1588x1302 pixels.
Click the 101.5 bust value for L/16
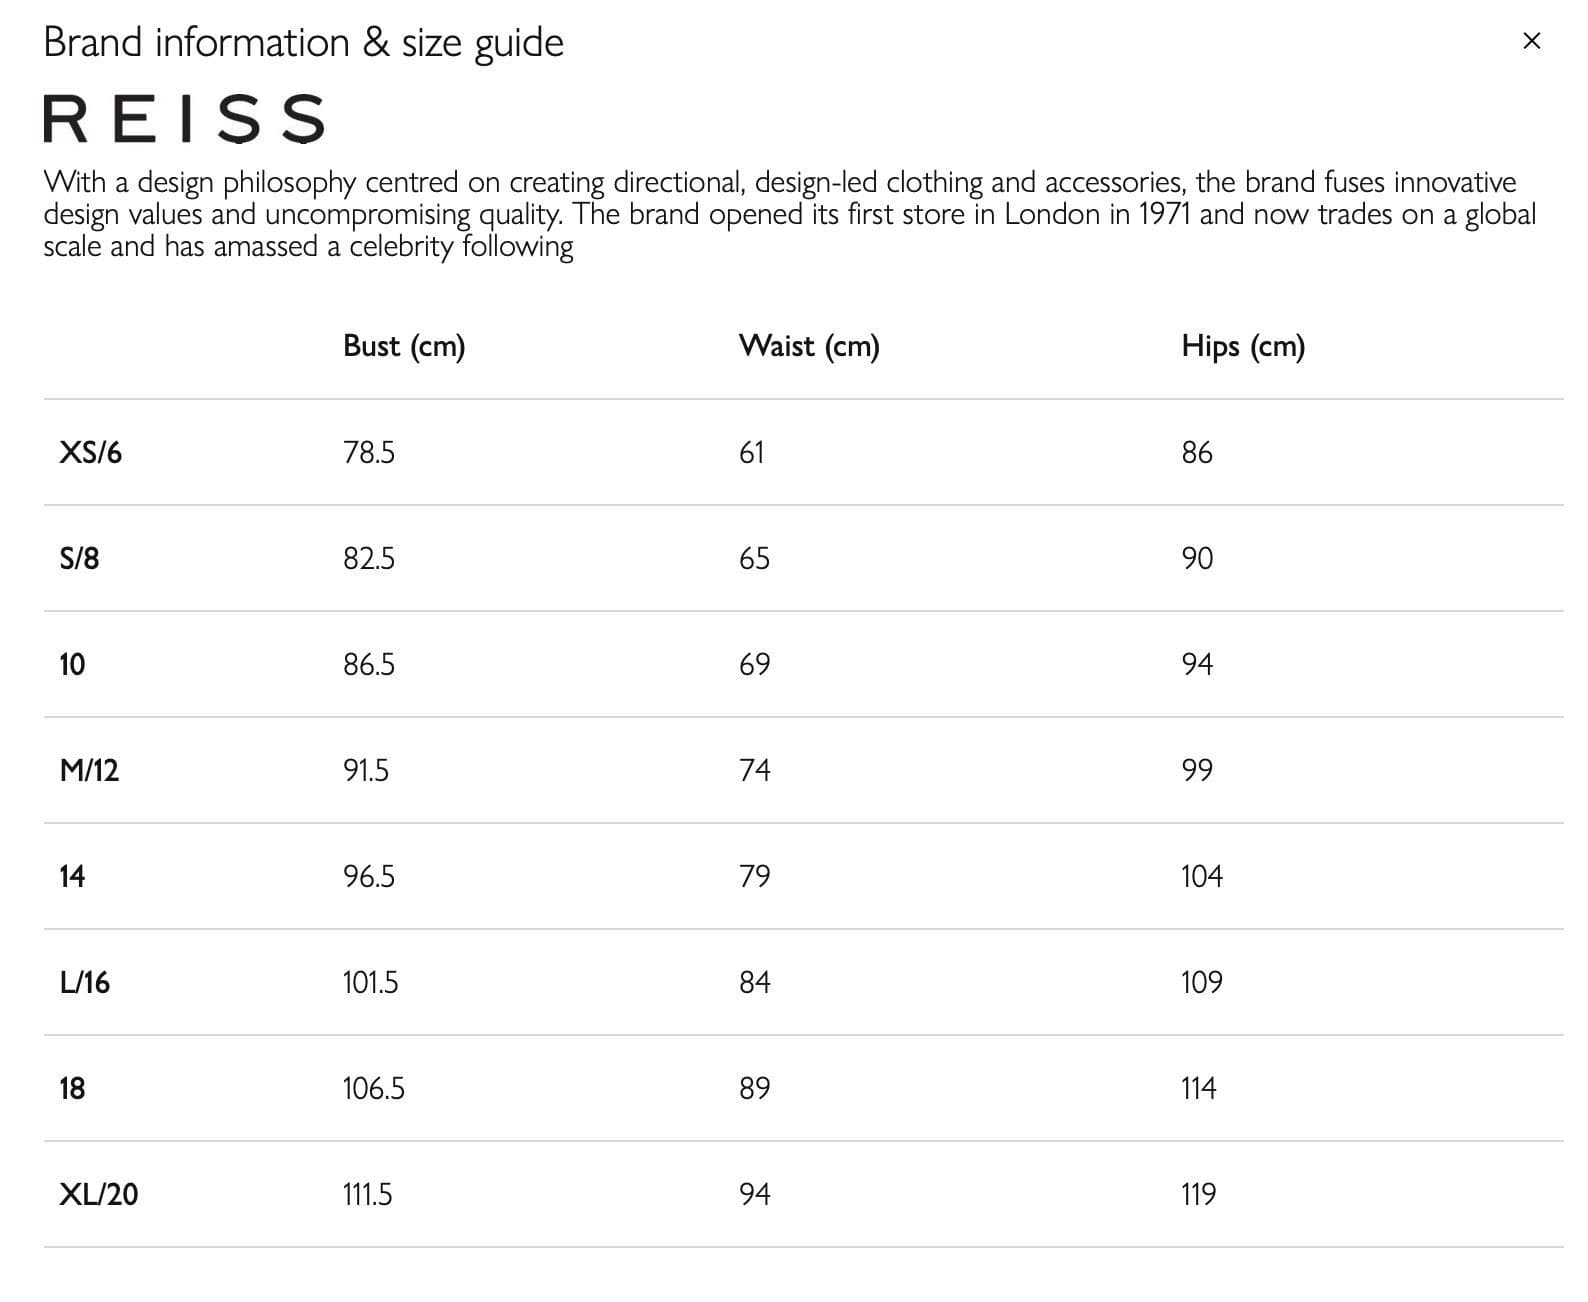(370, 983)
